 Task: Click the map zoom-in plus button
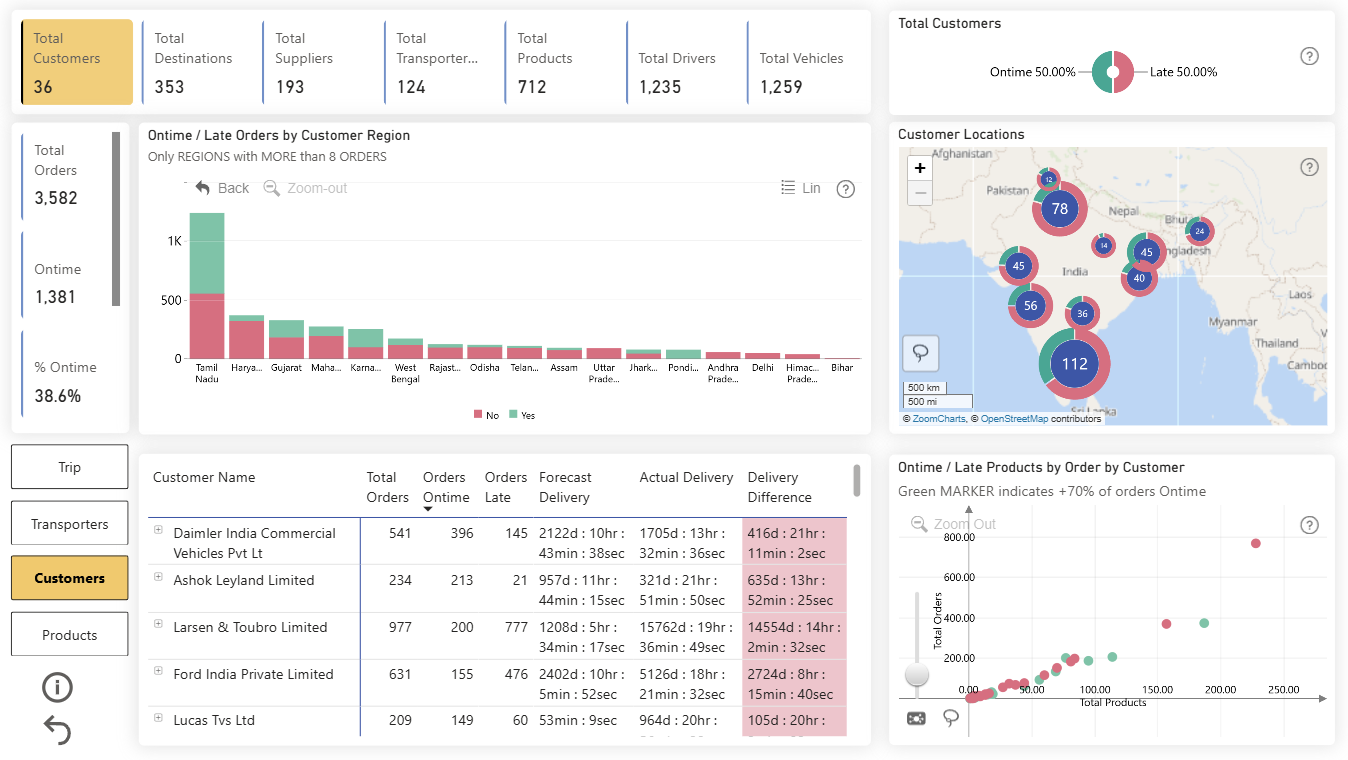point(920,168)
